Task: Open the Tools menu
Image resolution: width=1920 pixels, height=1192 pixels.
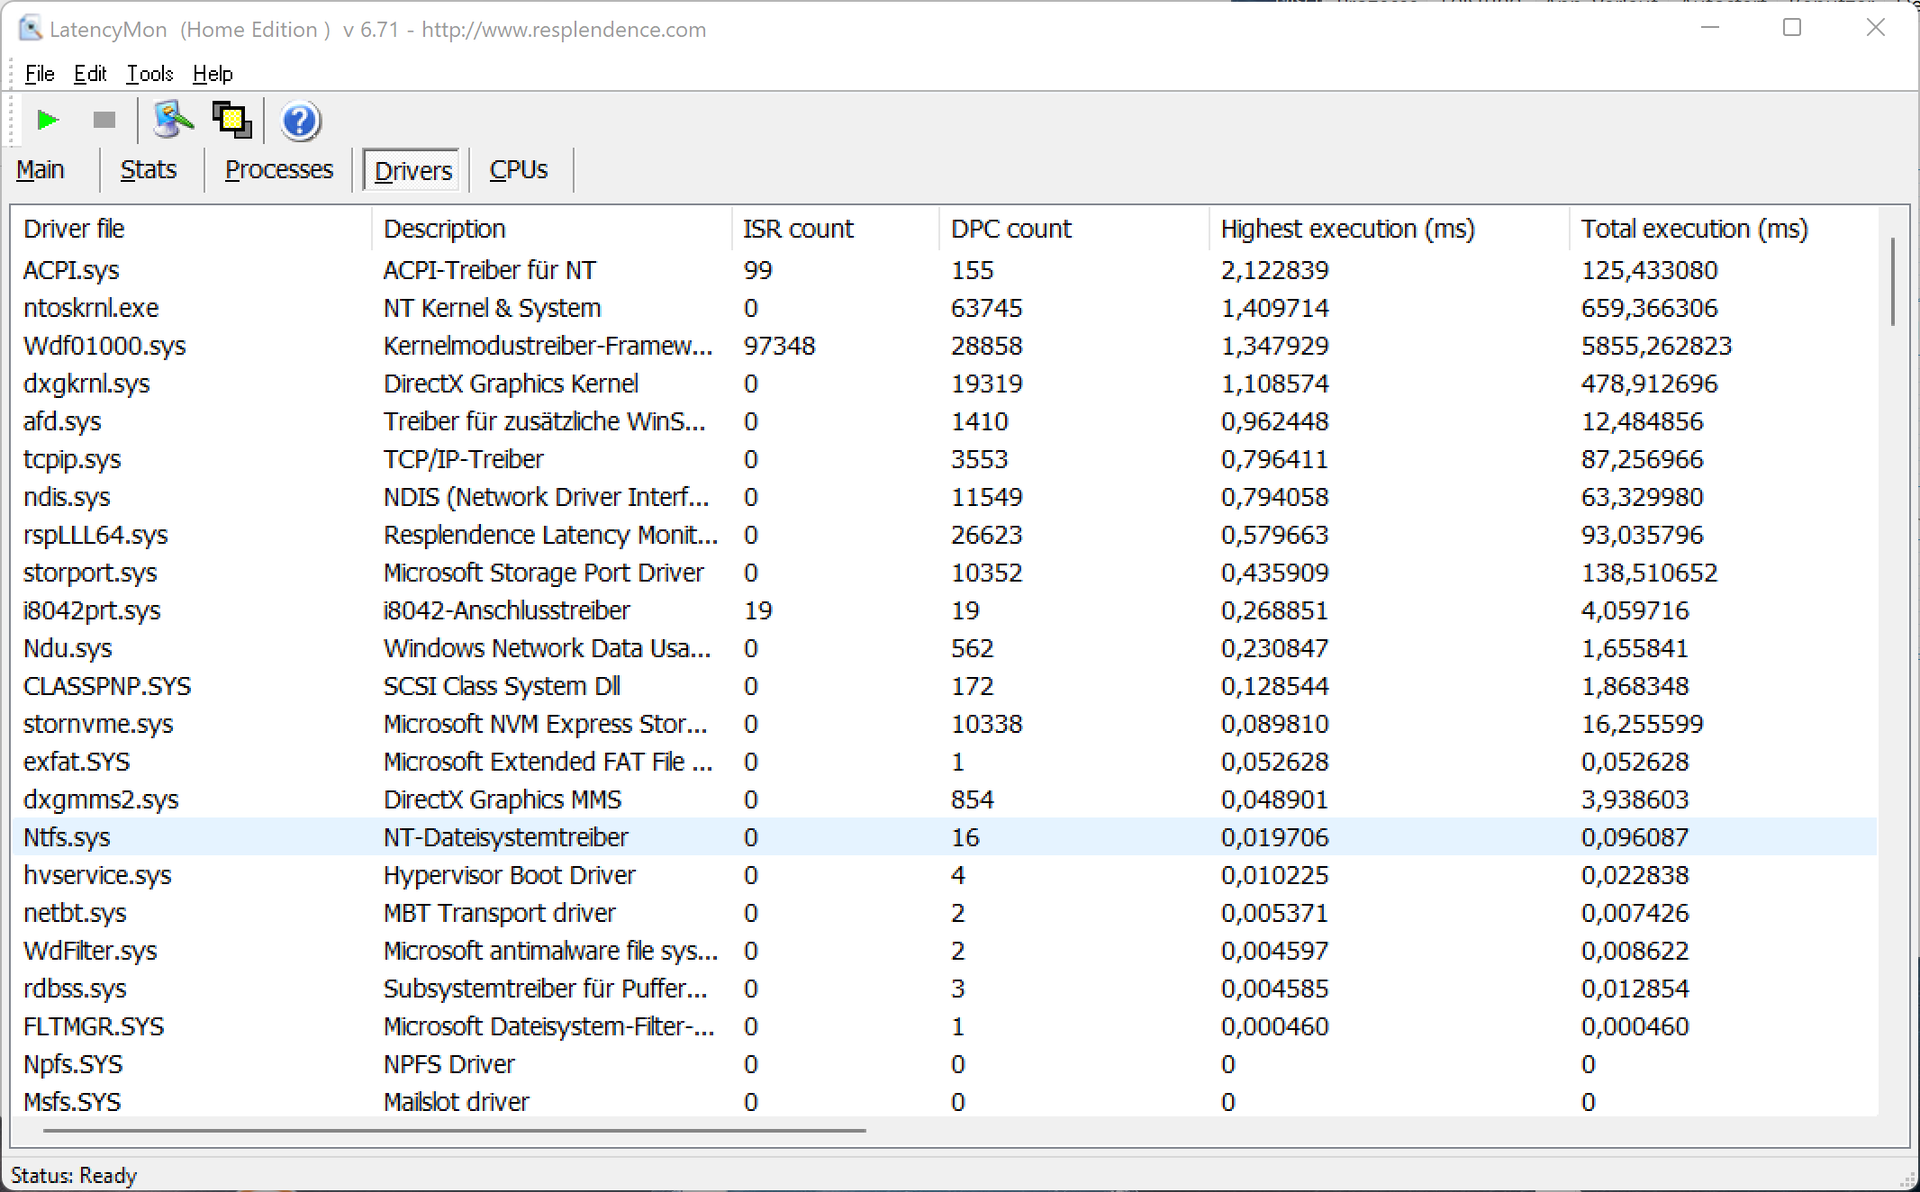Action: [149, 74]
